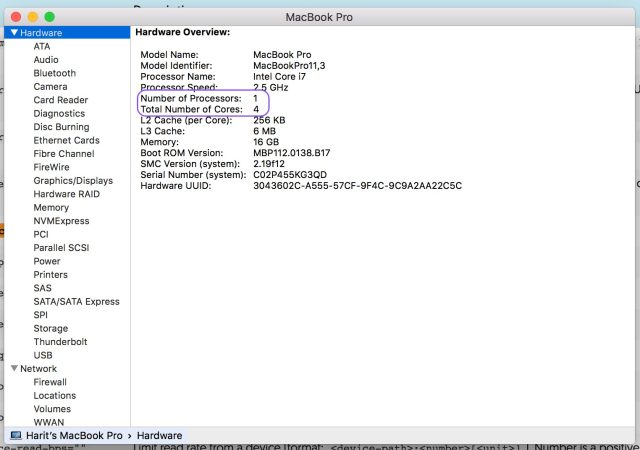Open Printers in the sidebar
640x450 pixels.
(51, 275)
